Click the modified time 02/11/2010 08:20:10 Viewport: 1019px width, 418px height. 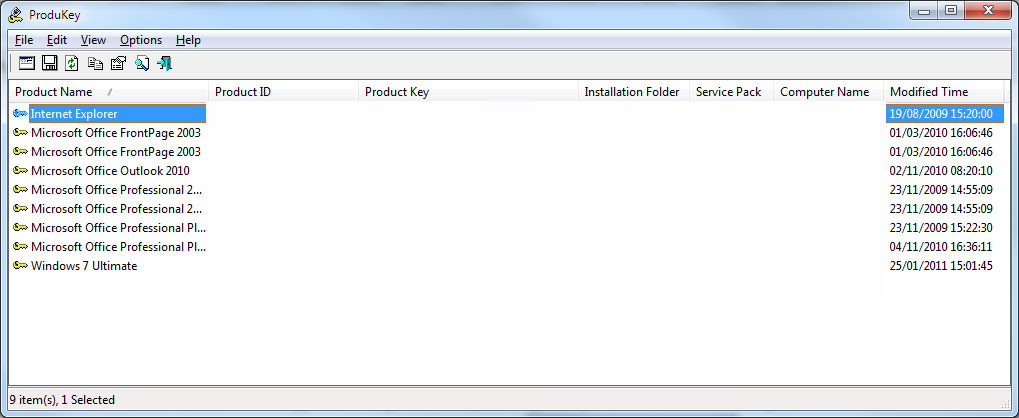point(941,171)
